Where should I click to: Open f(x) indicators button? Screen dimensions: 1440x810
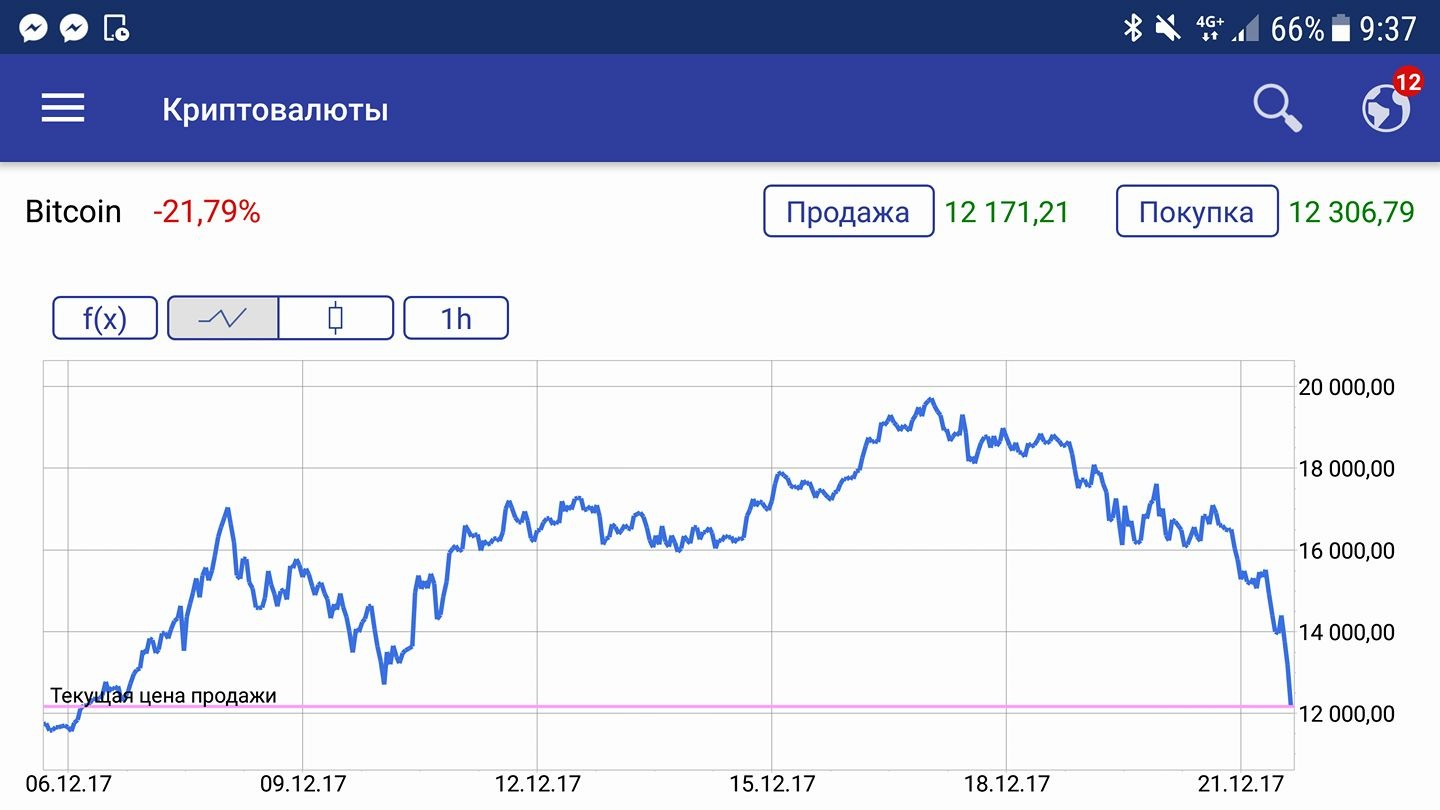click(105, 318)
